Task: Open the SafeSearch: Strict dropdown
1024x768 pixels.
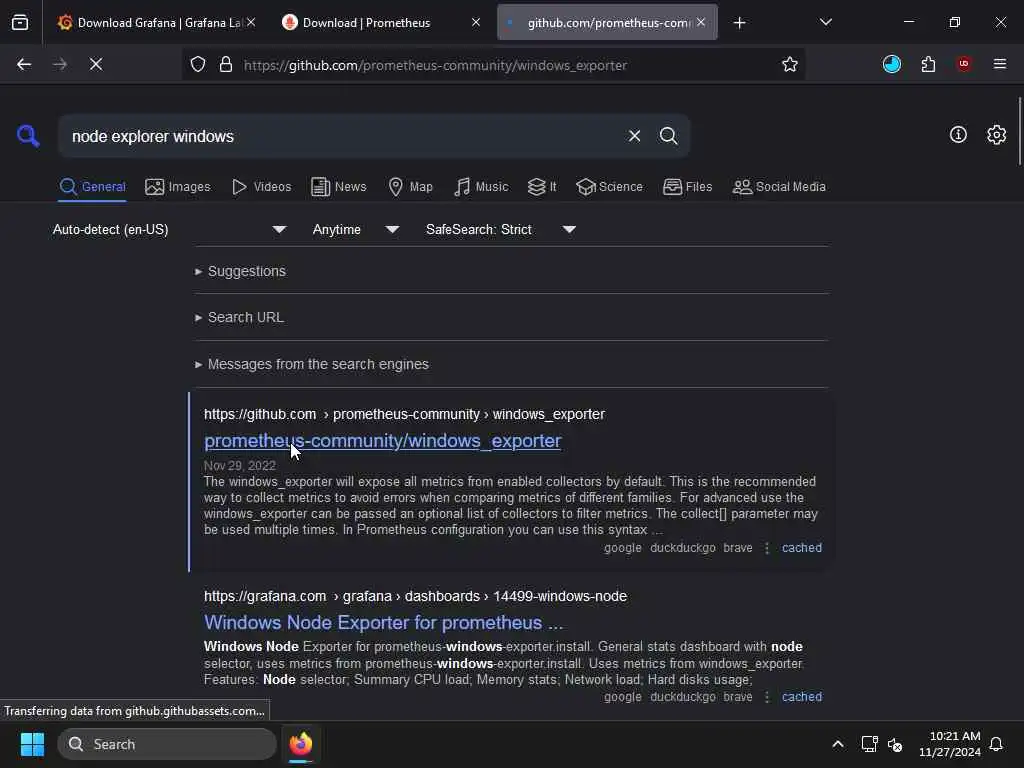Action: 500,229
